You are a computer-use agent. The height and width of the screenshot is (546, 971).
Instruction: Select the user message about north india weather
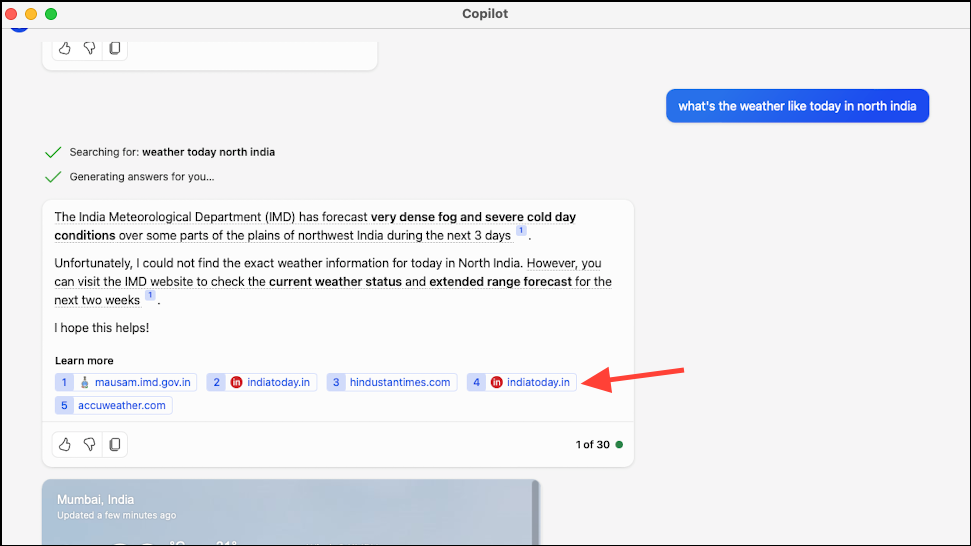point(798,106)
